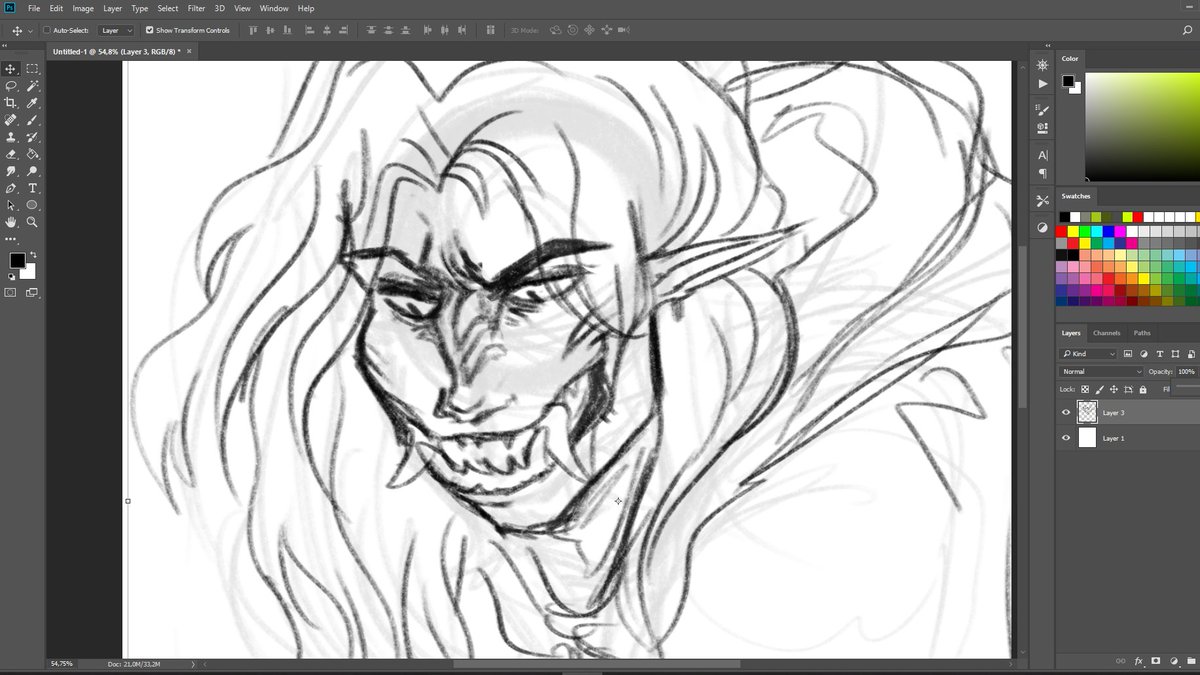1200x675 pixels.
Task: Click the Opacity 100% field
Action: click(x=1187, y=371)
